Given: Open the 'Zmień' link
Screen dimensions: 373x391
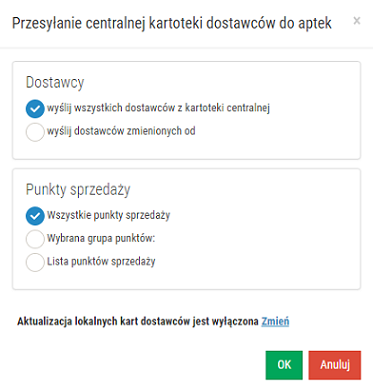Looking at the screenshot, I should 275,321.
